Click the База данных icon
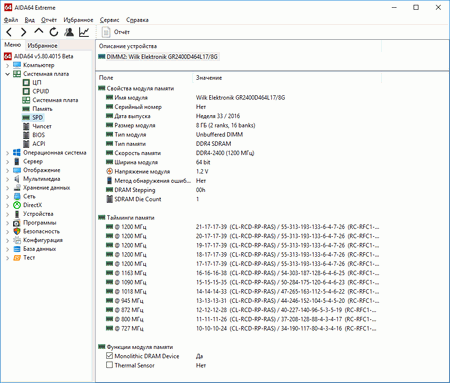 (17, 249)
